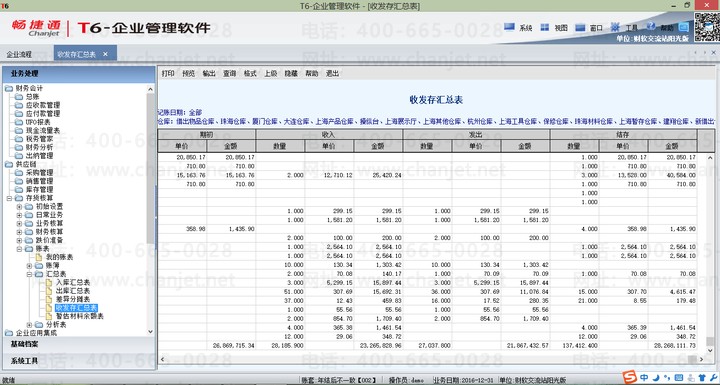Open the 系统工具 panel
Screen dimensions: 720x385
pyautogui.click(x=79, y=361)
